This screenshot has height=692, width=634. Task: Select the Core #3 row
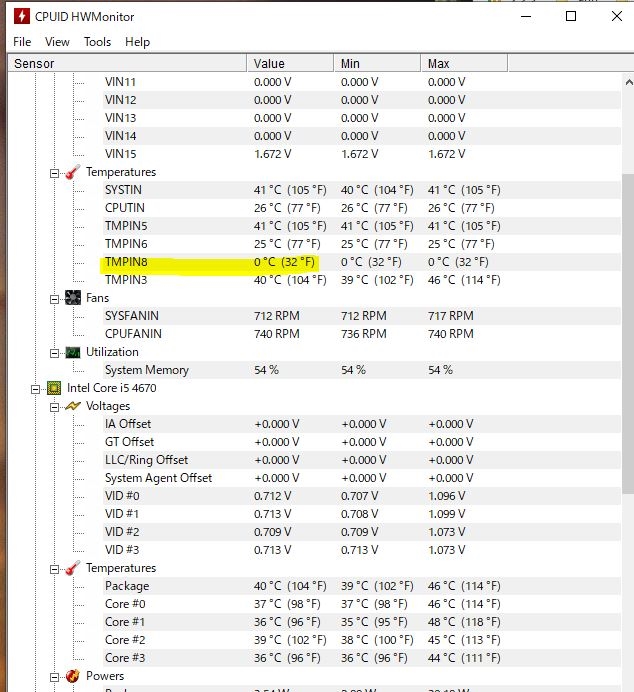(x=362, y=658)
